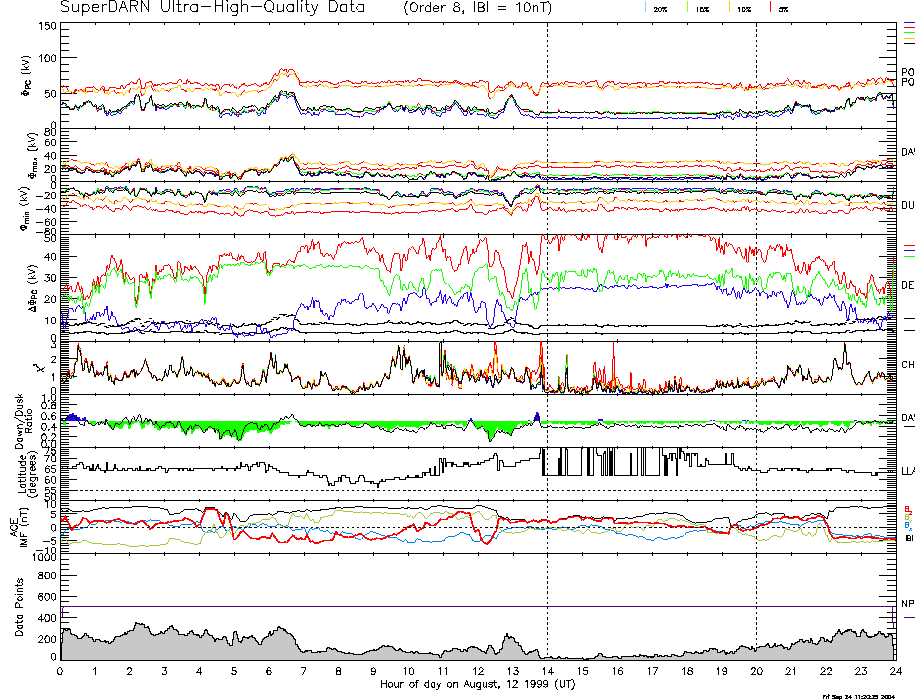Click the hour 12 tick label on x-axis
915x700 pixels.
pyautogui.click(x=477, y=672)
